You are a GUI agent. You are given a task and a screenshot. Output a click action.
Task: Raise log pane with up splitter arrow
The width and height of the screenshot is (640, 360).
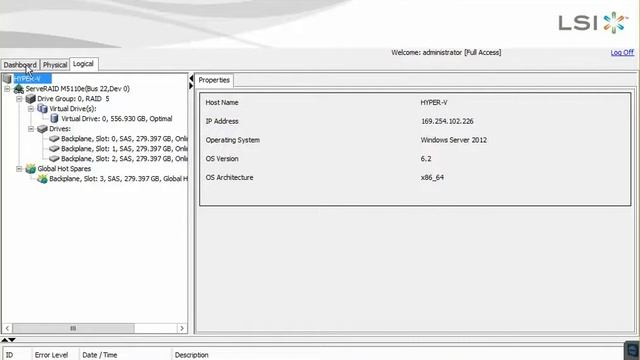tap(4, 340)
